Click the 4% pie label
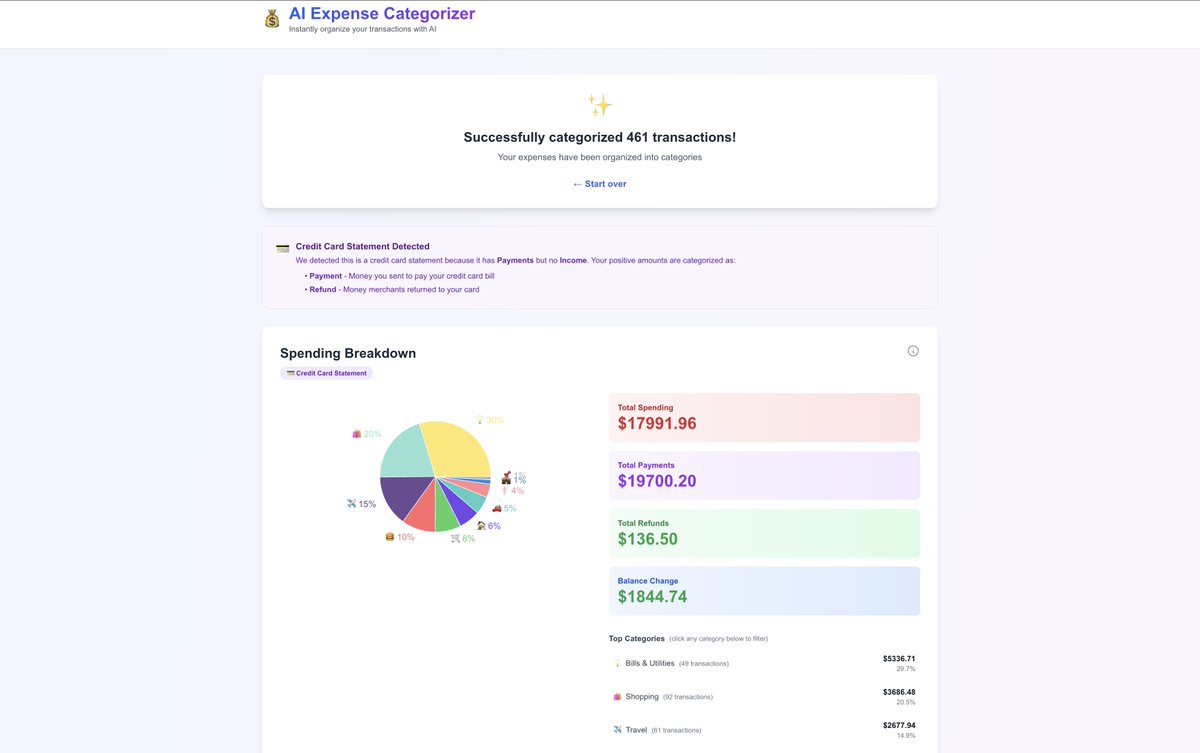Screen dimensions: 1200x753 [512, 491]
